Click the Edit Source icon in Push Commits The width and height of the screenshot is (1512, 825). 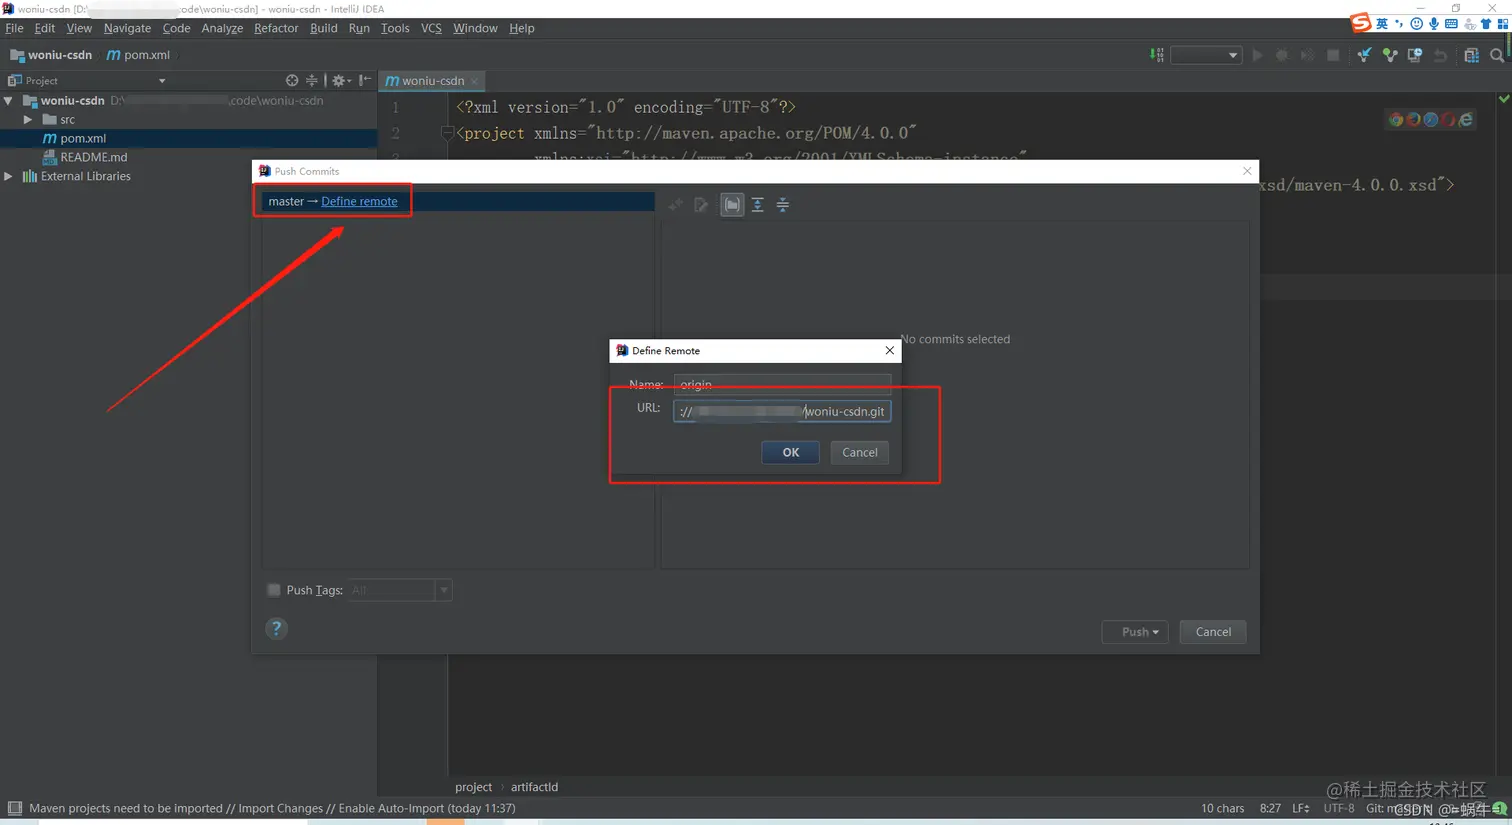point(701,204)
